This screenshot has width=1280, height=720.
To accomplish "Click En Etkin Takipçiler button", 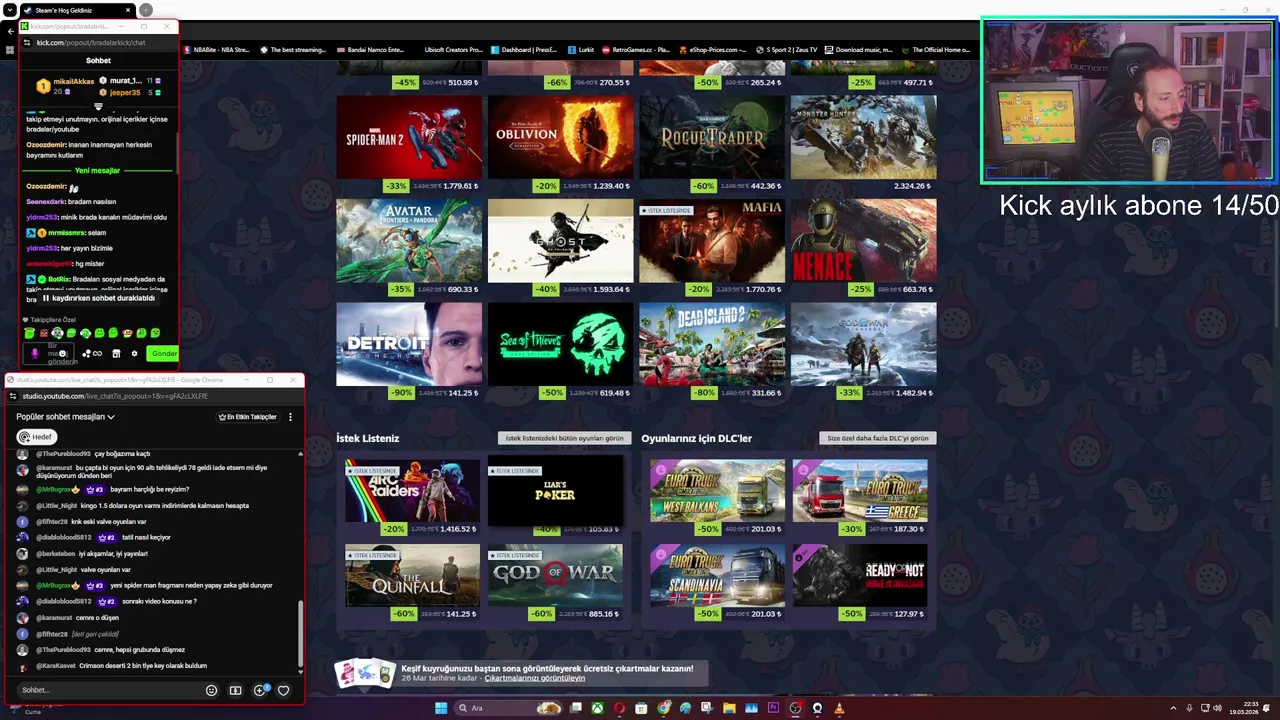I will point(247,417).
